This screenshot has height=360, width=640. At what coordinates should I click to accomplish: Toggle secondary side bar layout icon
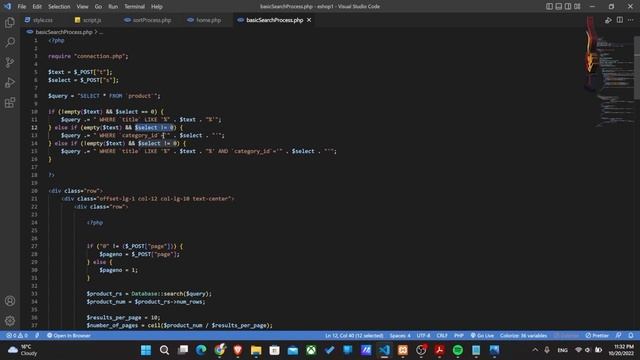(x=568, y=7)
